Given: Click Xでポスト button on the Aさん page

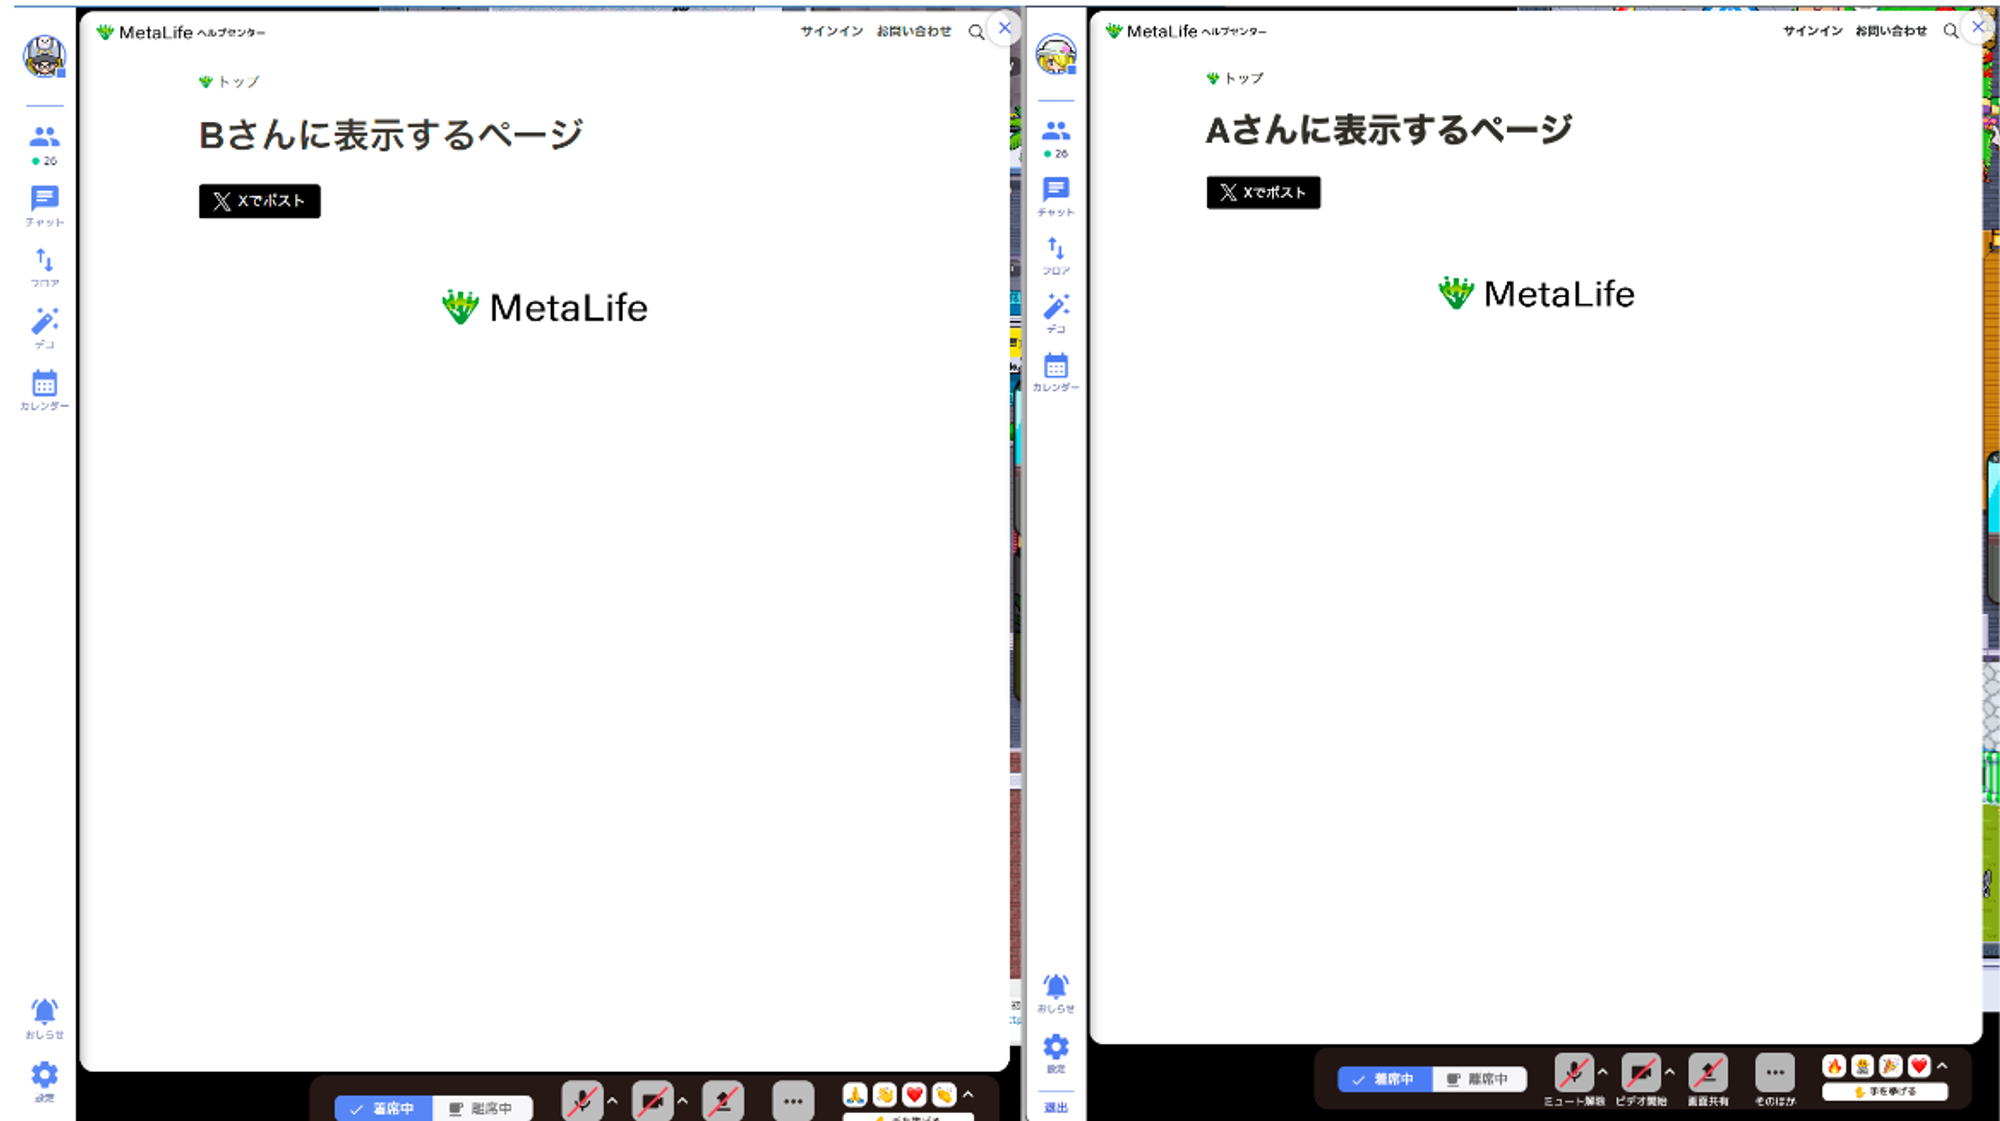Looking at the screenshot, I should pyautogui.click(x=1263, y=192).
